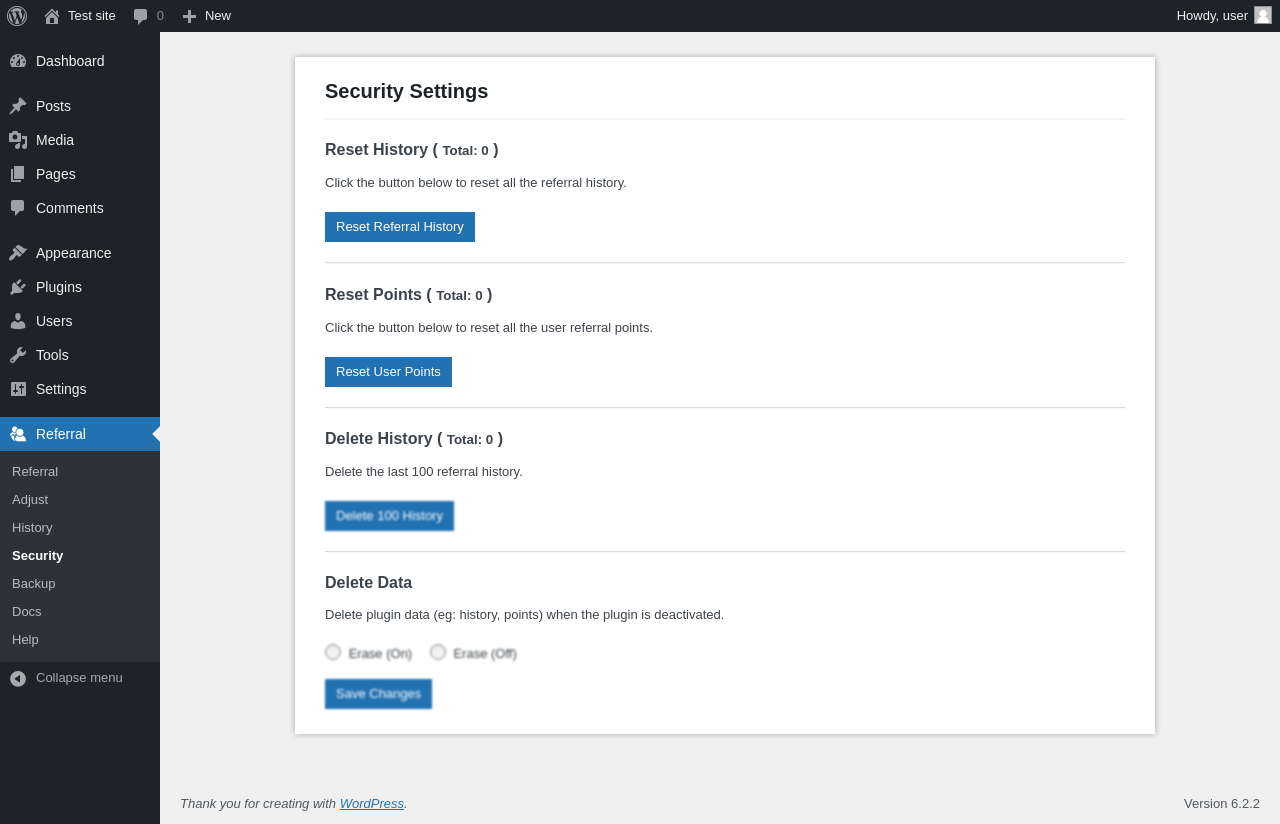The image size is (1280, 824).
Task: Click Version 6.2.2 footer text
Action: [1222, 803]
